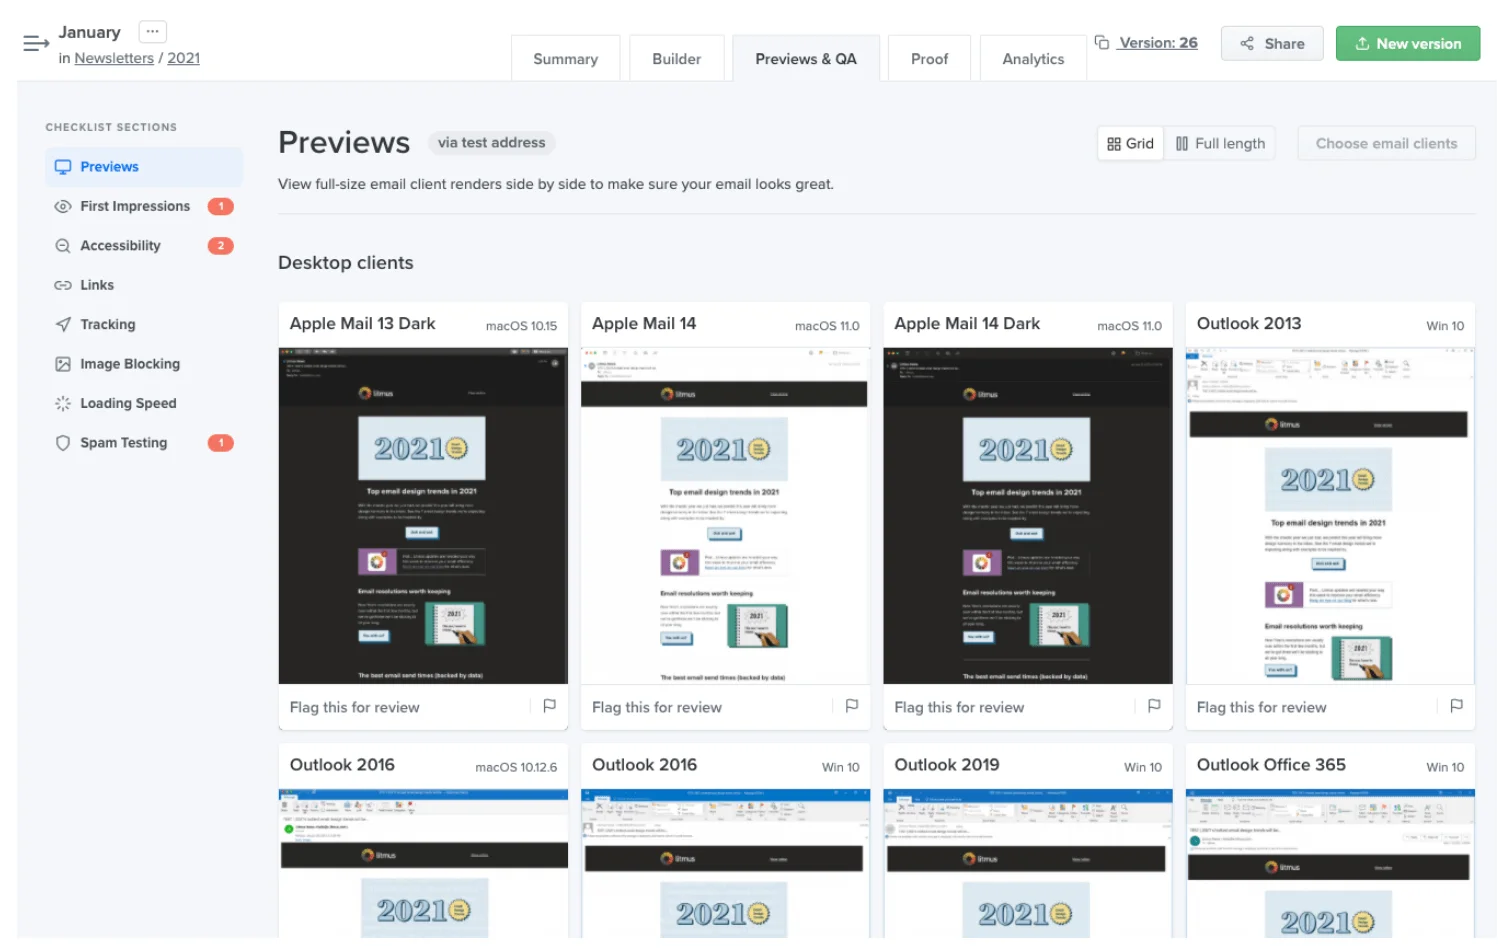
Task: Click the Accessibility badge showing 2
Action: (221, 246)
